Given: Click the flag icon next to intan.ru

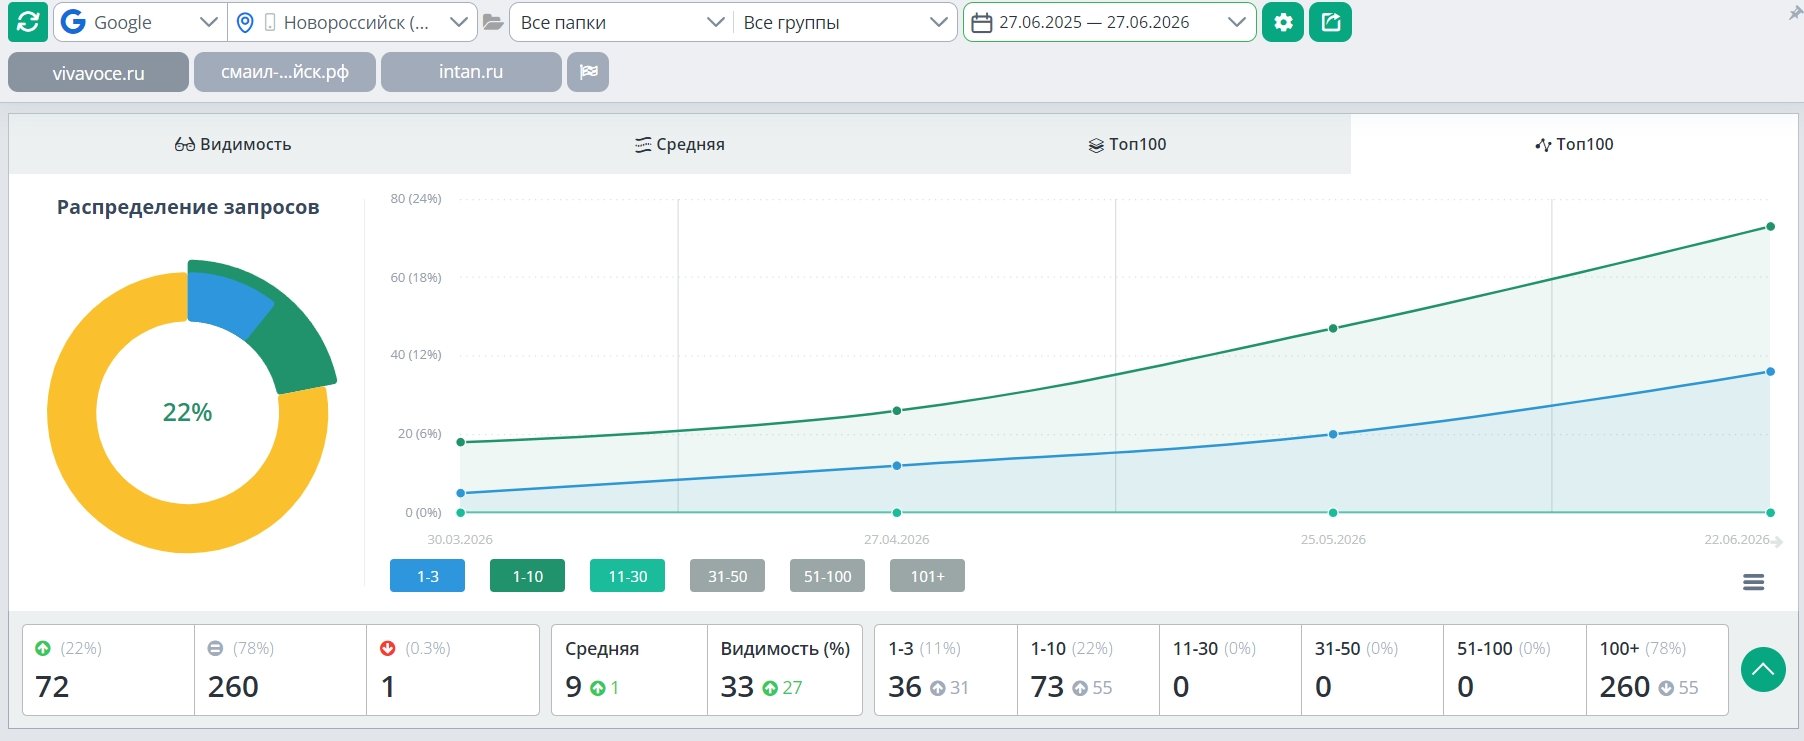Looking at the screenshot, I should [x=588, y=72].
